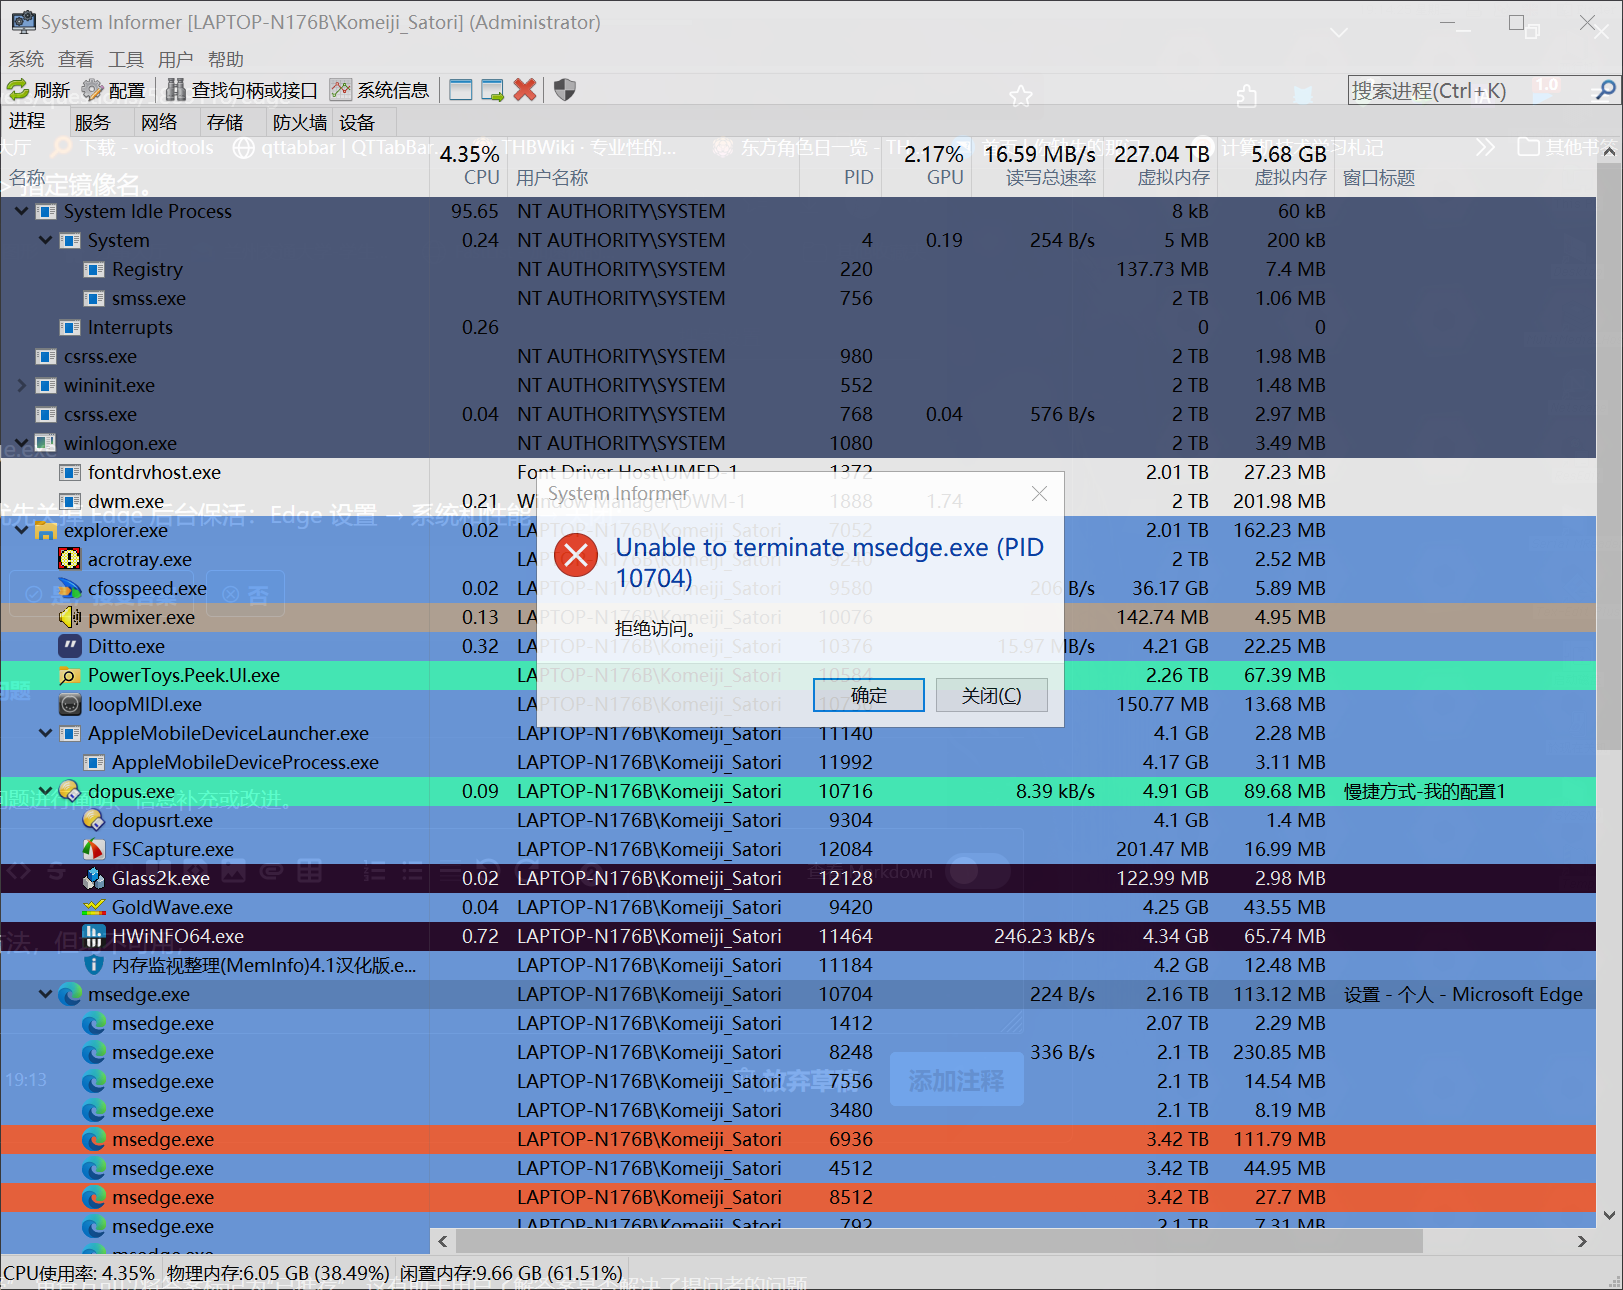The image size is (1623, 1290).
Task: Switch to the 服务 tab
Action: [x=92, y=122]
